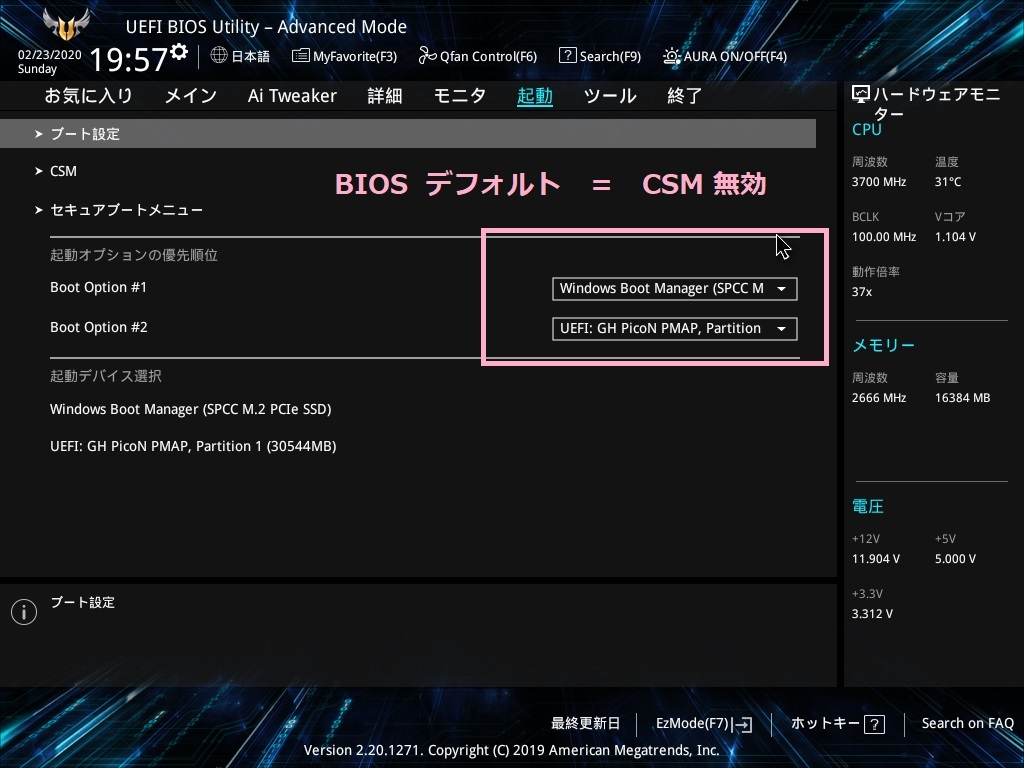Viewport: 1024px width, 768px height.
Task: Click the 電圧 section heading
Action: 868,506
